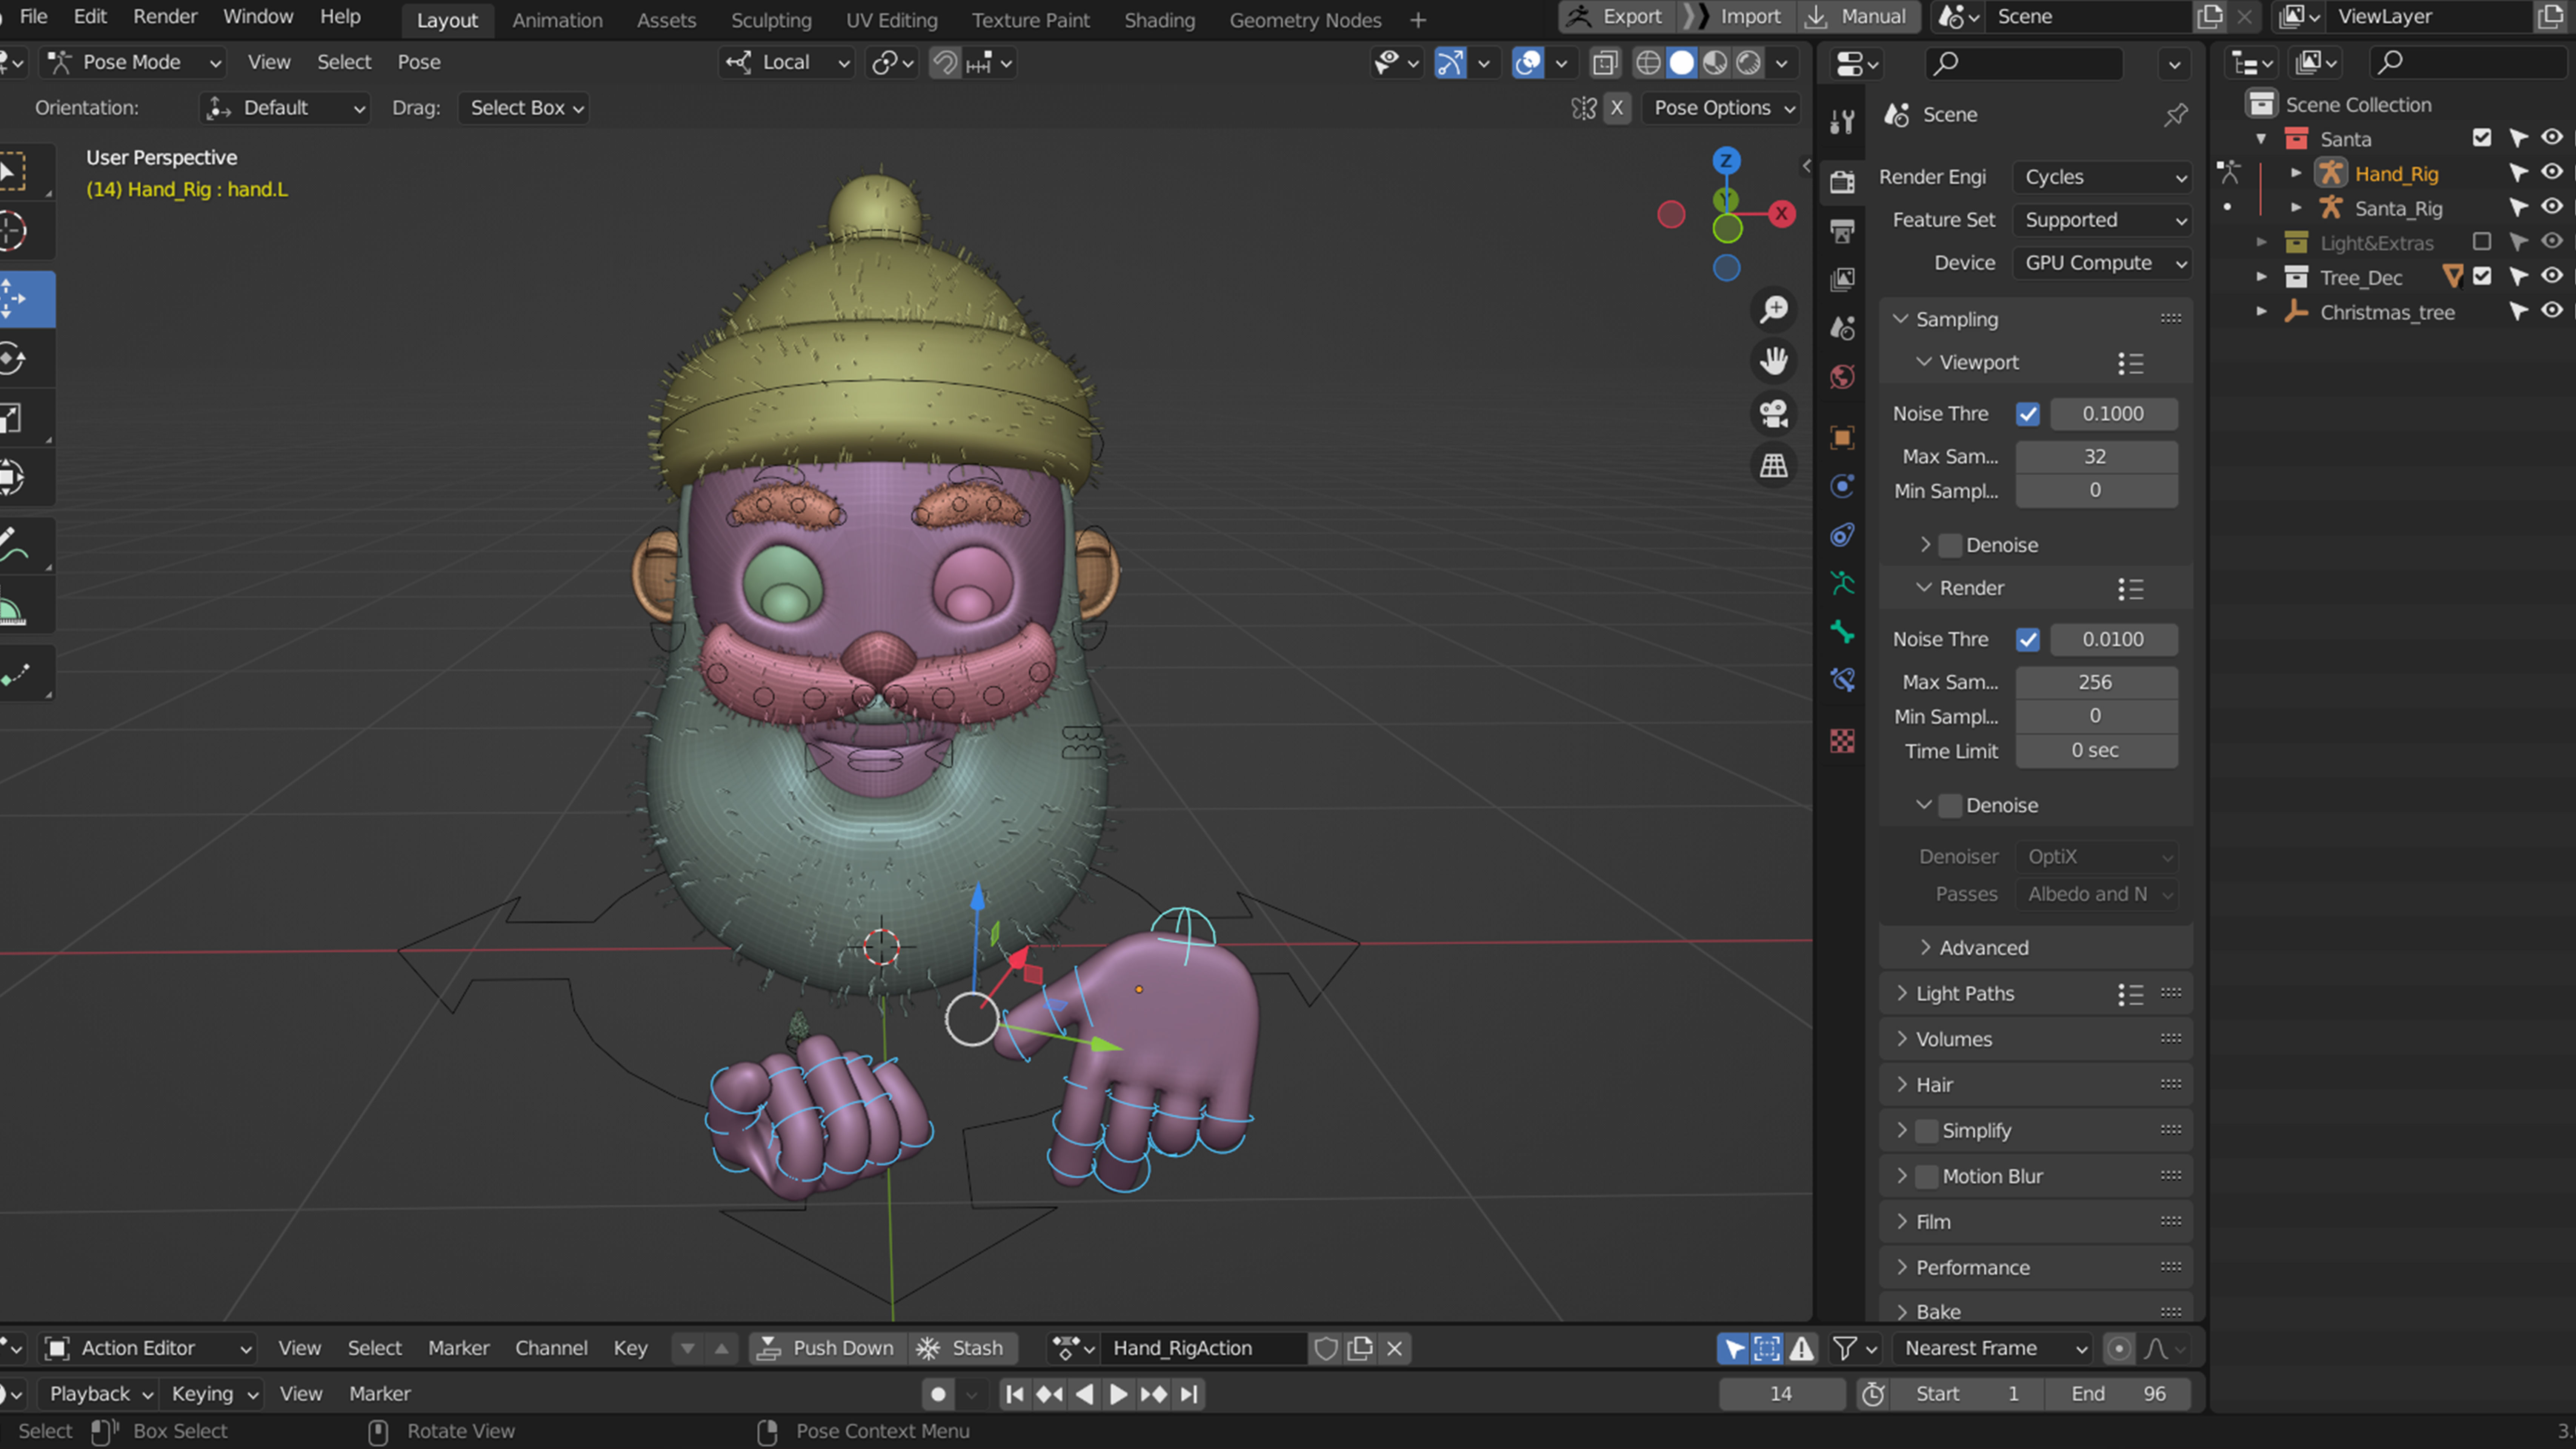Open the Object Constraints properties tab
Image resolution: width=2576 pixels, height=1449 pixels.
tap(1842, 535)
